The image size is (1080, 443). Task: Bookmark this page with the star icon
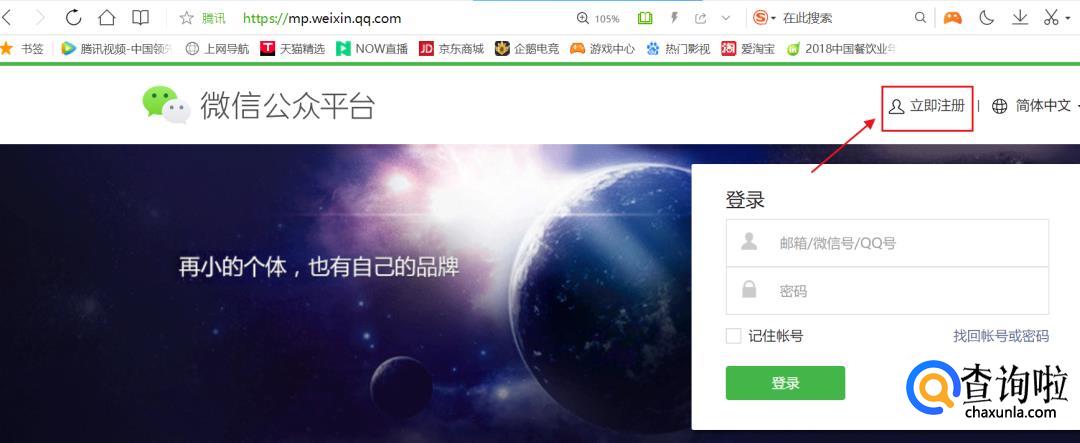click(x=187, y=18)
